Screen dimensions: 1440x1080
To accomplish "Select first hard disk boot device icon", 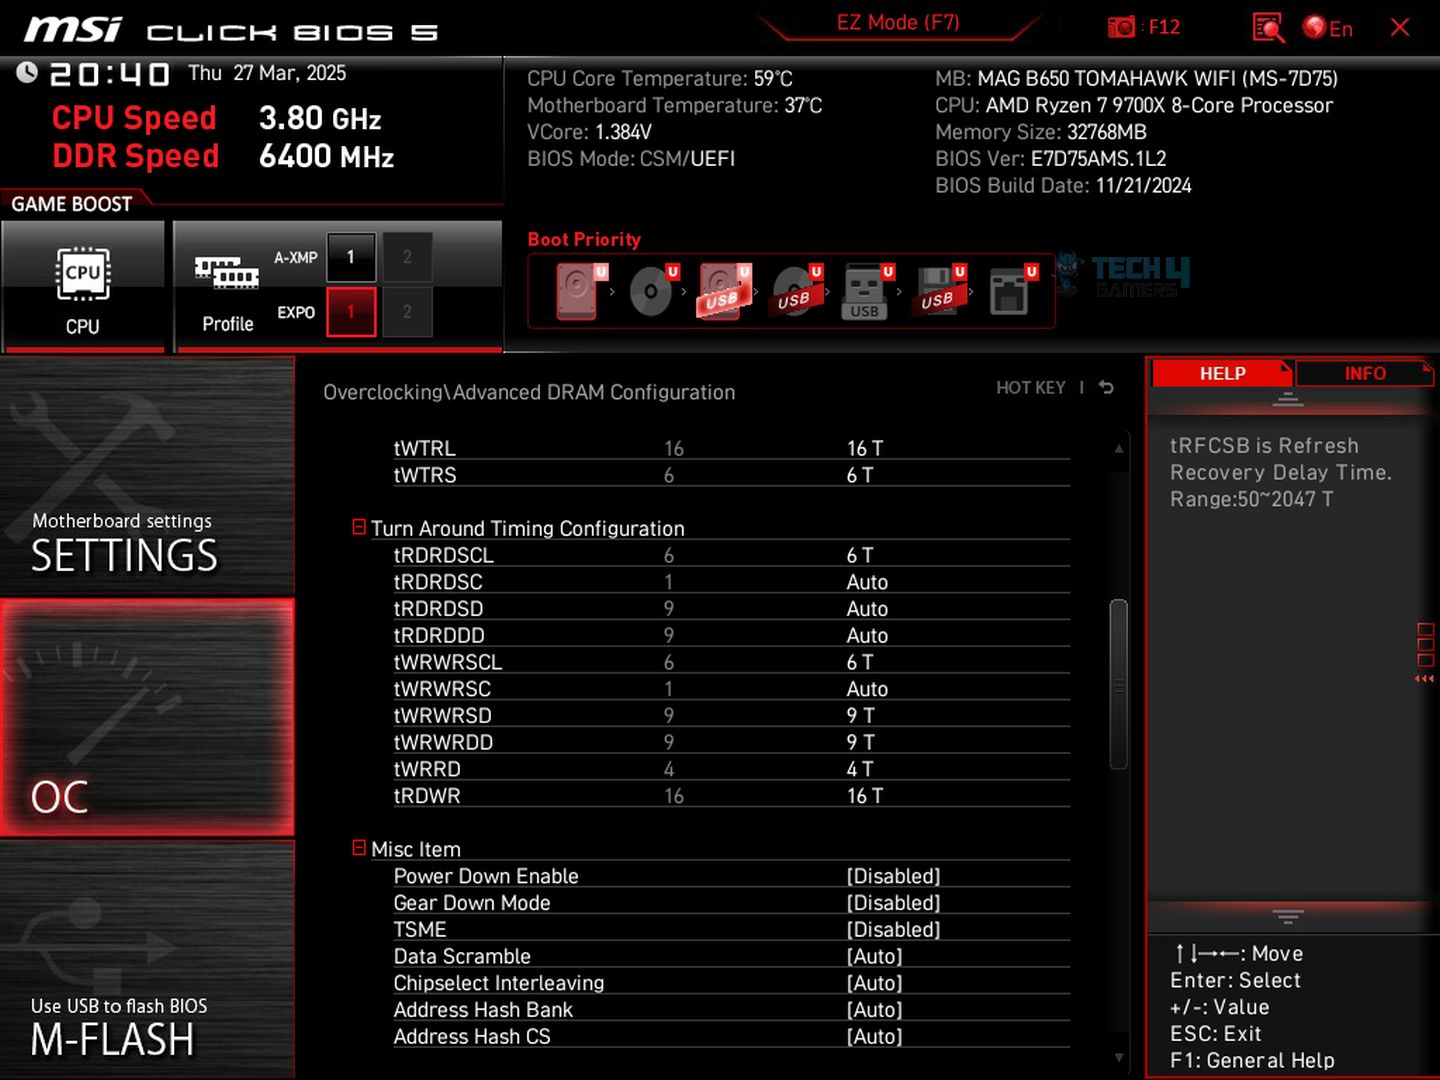I will pos(578,291).
